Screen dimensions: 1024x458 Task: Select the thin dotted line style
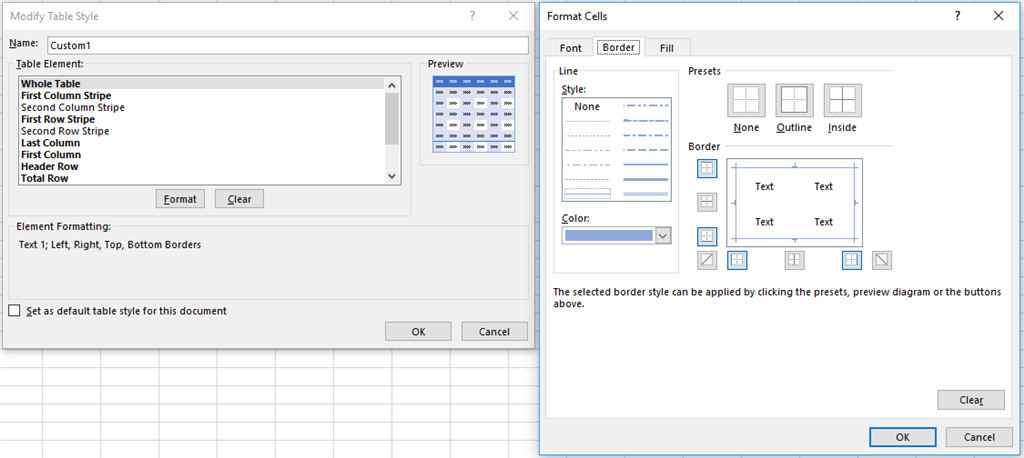(x=586, y=136)
